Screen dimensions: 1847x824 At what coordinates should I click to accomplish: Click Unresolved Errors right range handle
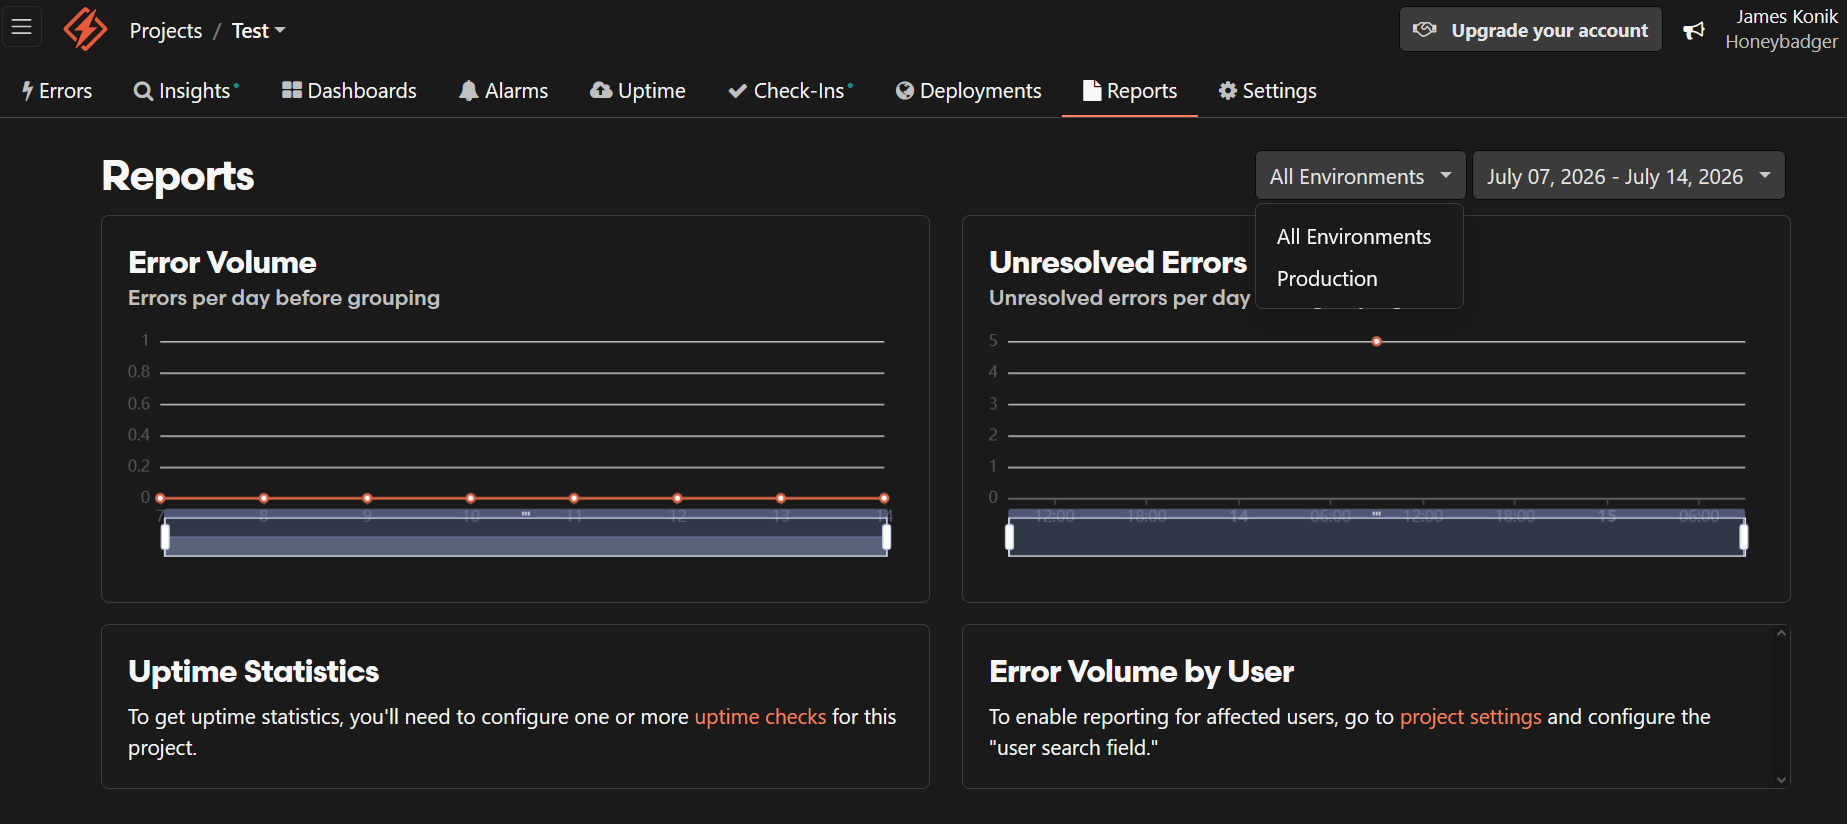click(x=1744, y=537)
